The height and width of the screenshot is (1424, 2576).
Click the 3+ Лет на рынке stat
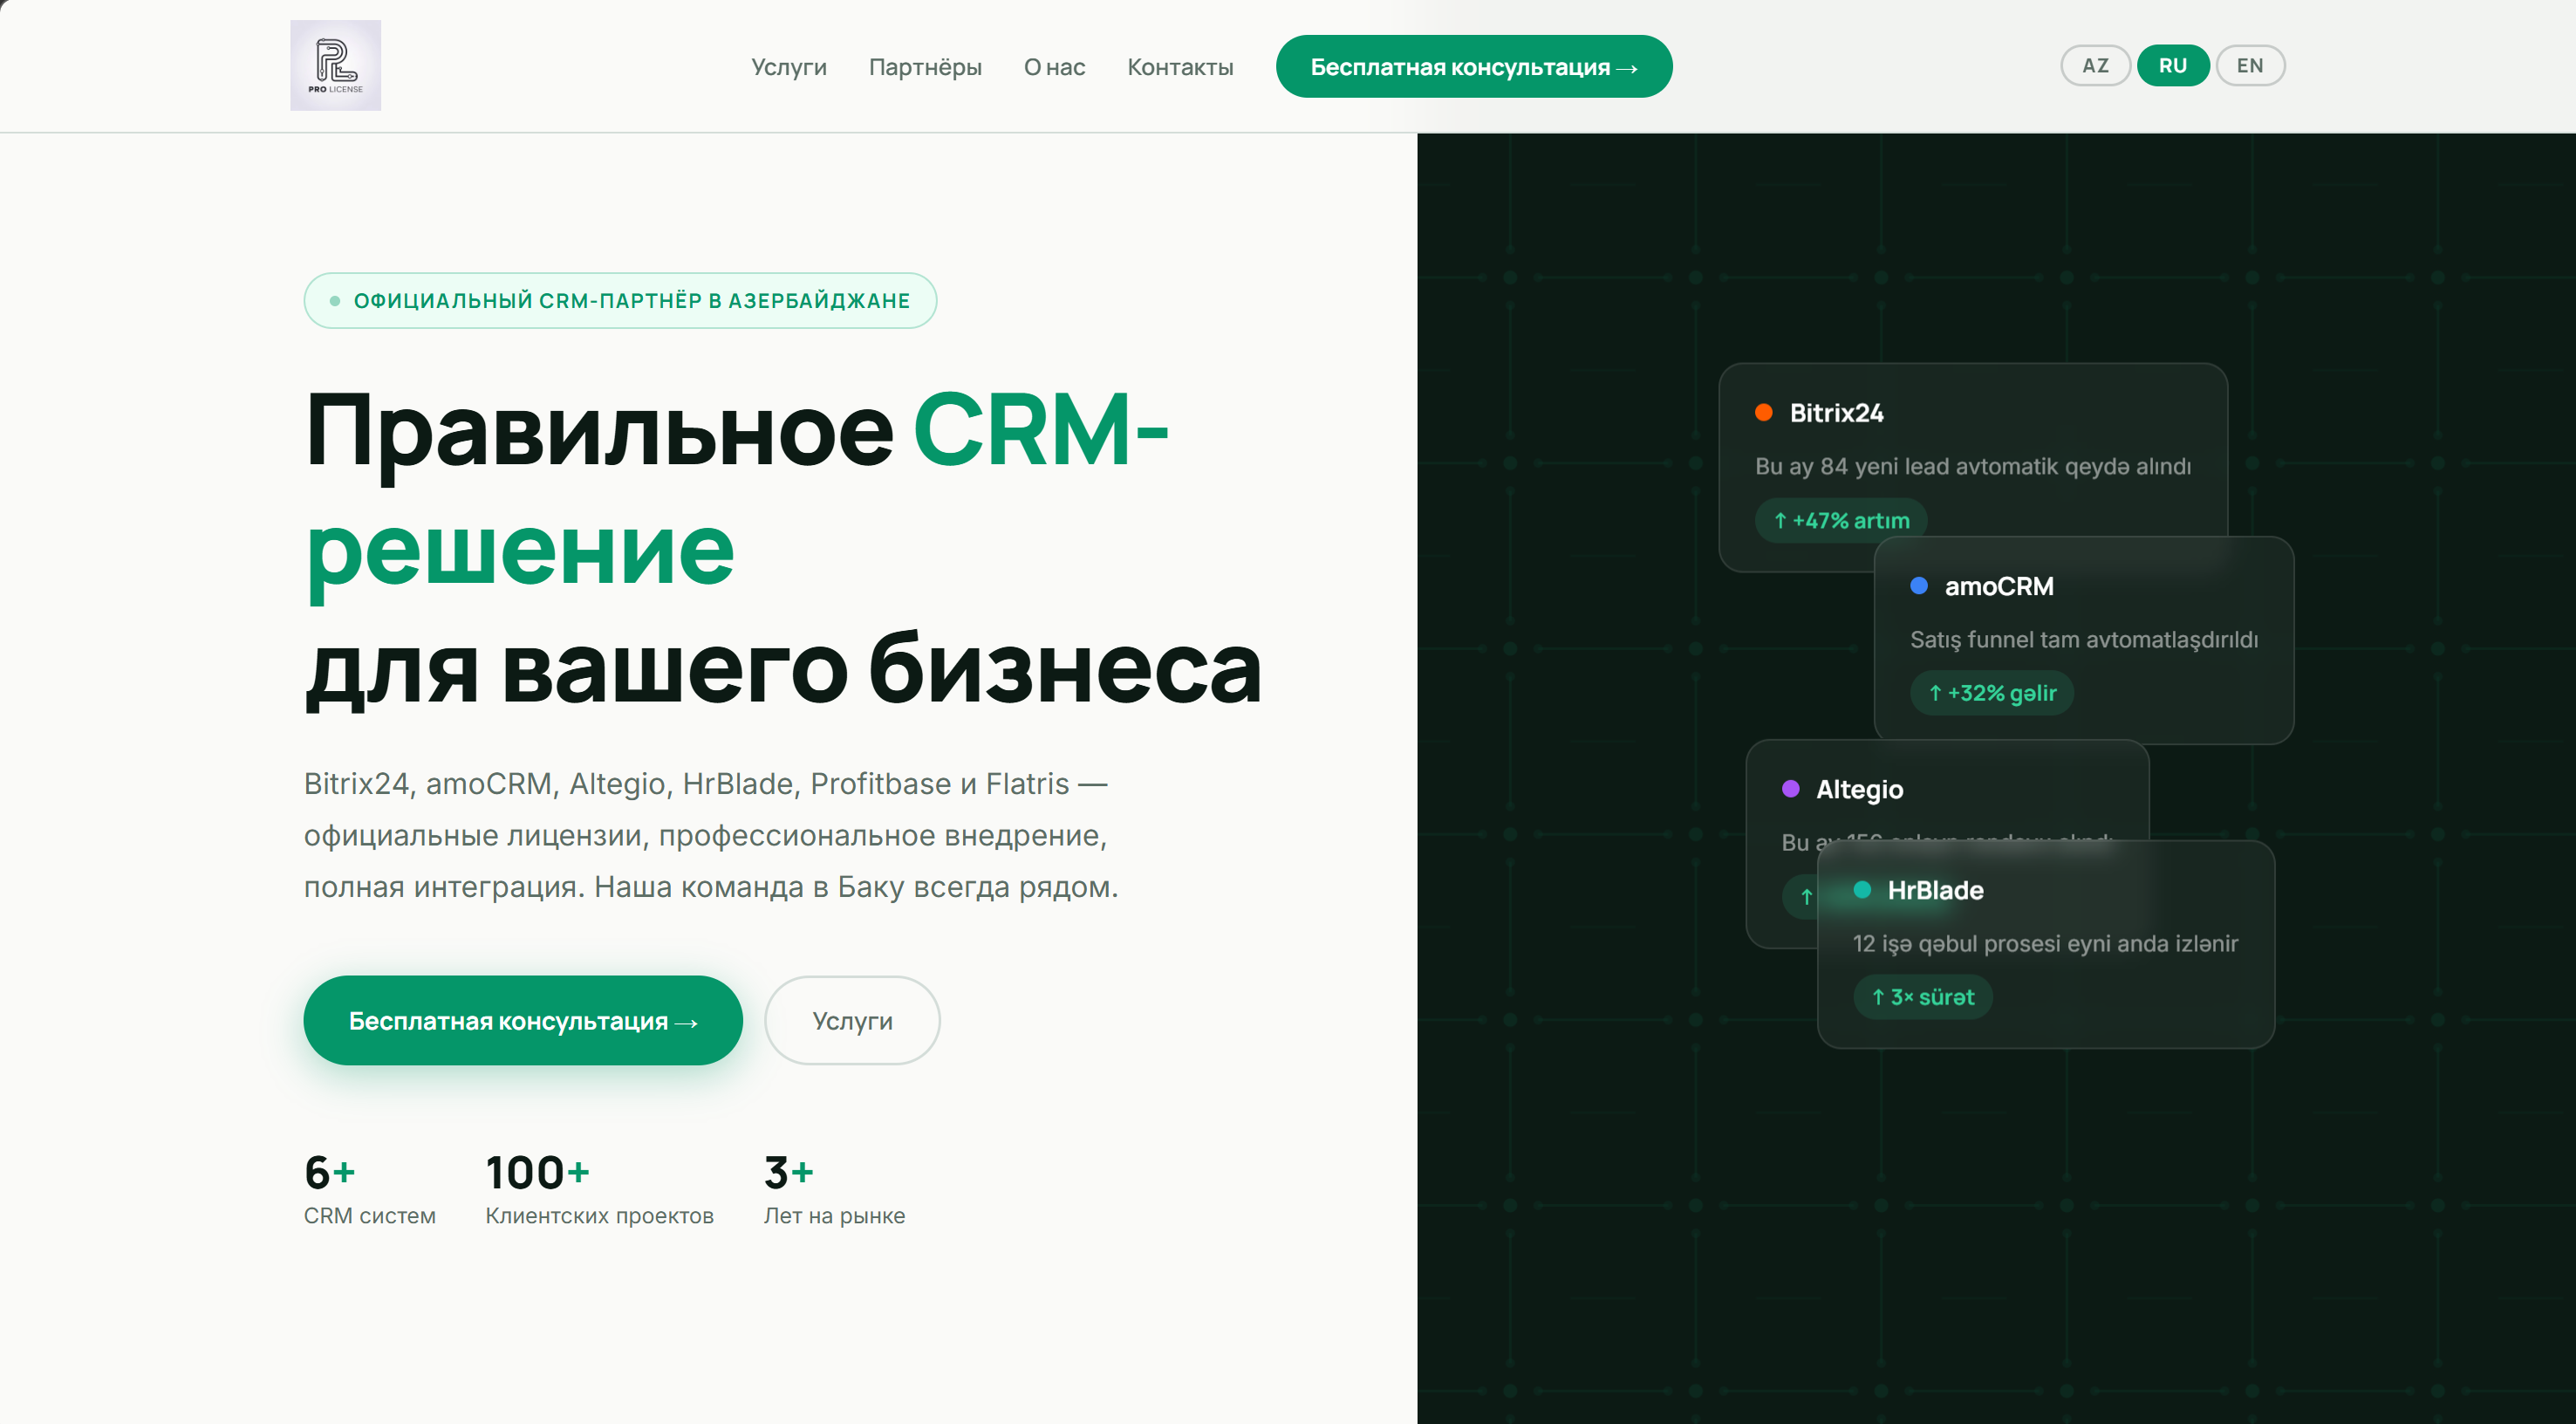point(834,1189)
